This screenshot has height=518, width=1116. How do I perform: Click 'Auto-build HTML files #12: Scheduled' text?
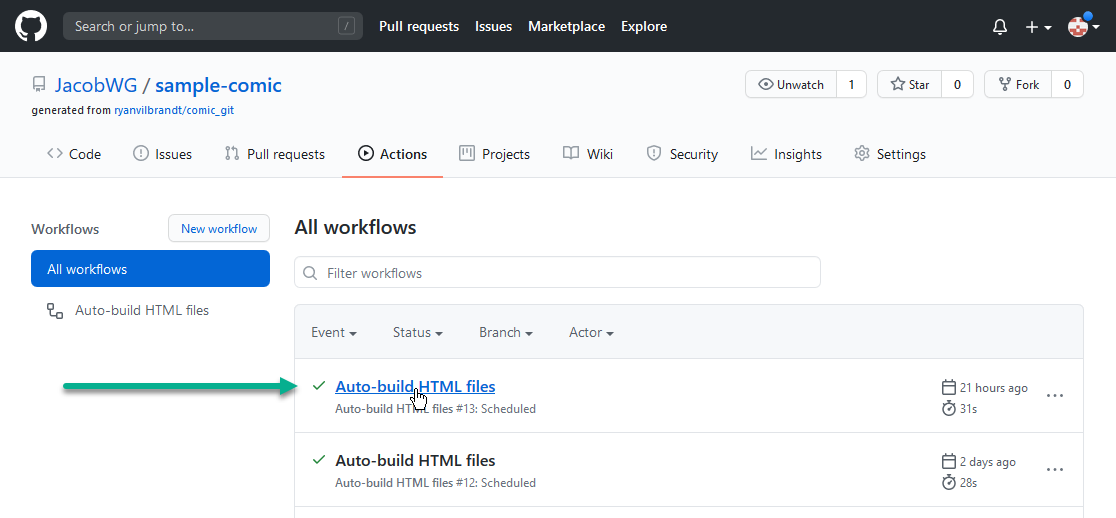click(436, 483)
